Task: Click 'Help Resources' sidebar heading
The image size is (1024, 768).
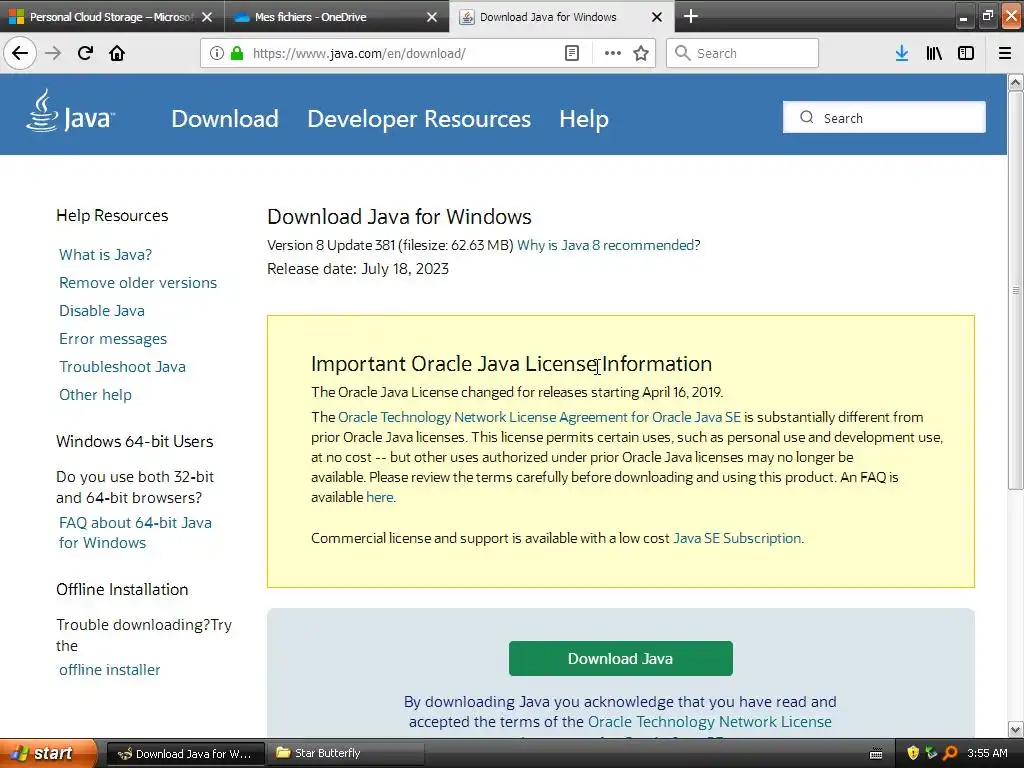Action: pyautogui.click(x=112, y=216)
